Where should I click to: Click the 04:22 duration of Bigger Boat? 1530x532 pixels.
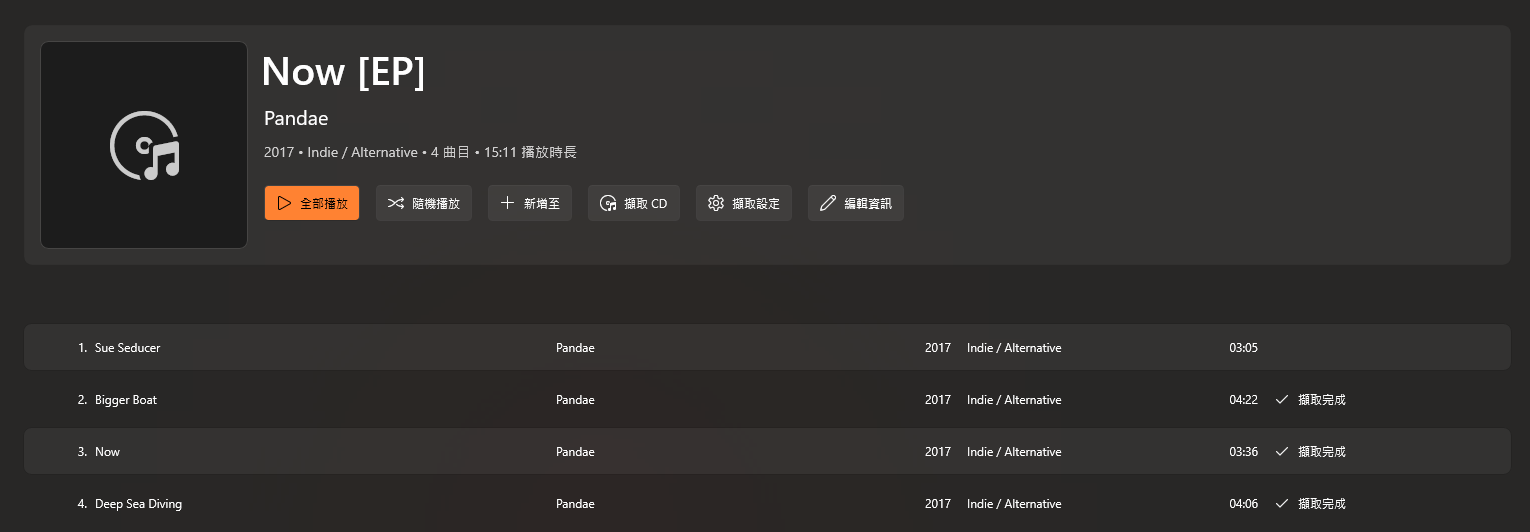1243,400
